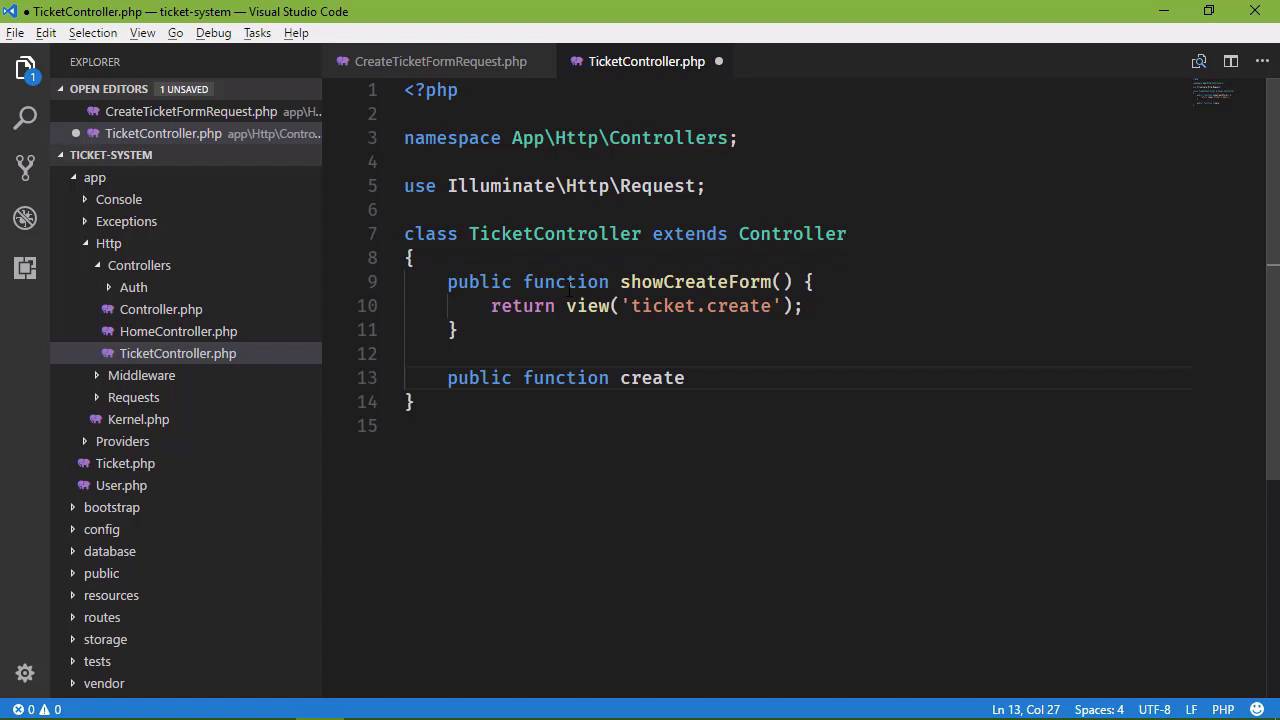The image size is (1280, 720).
Task: Expand the Providers folder
Action: (85, 441)
